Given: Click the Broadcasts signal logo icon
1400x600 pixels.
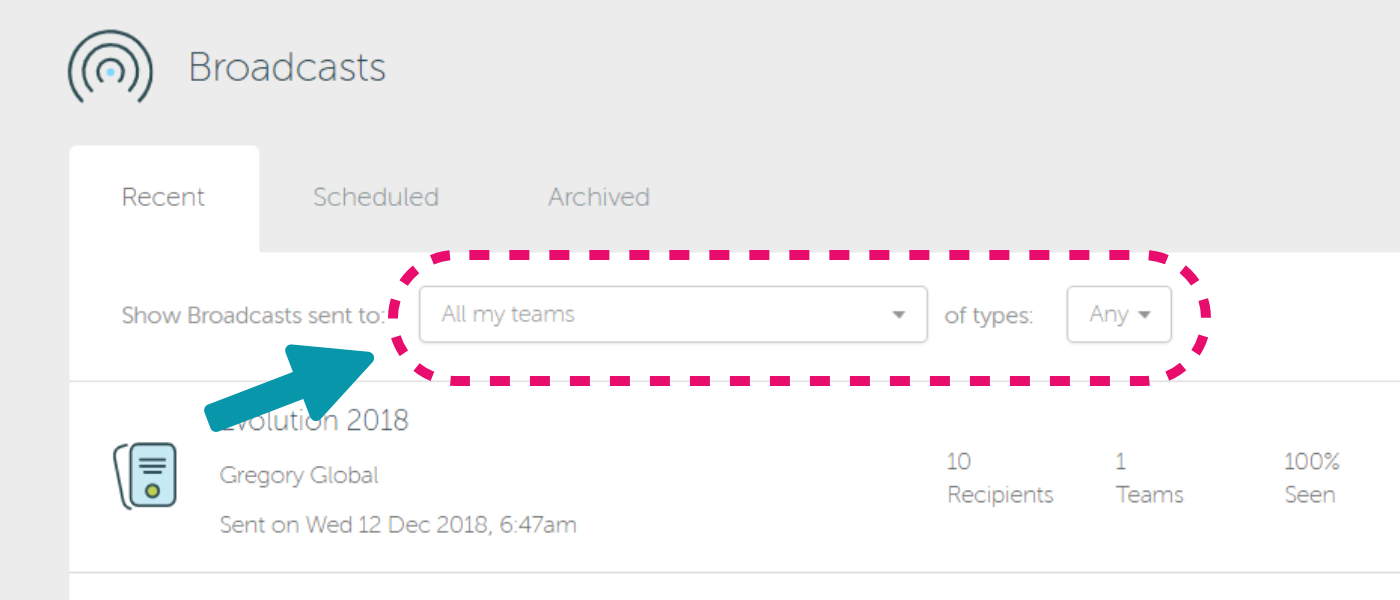Looking at the screenshot, I should click(x=110, y=68).
